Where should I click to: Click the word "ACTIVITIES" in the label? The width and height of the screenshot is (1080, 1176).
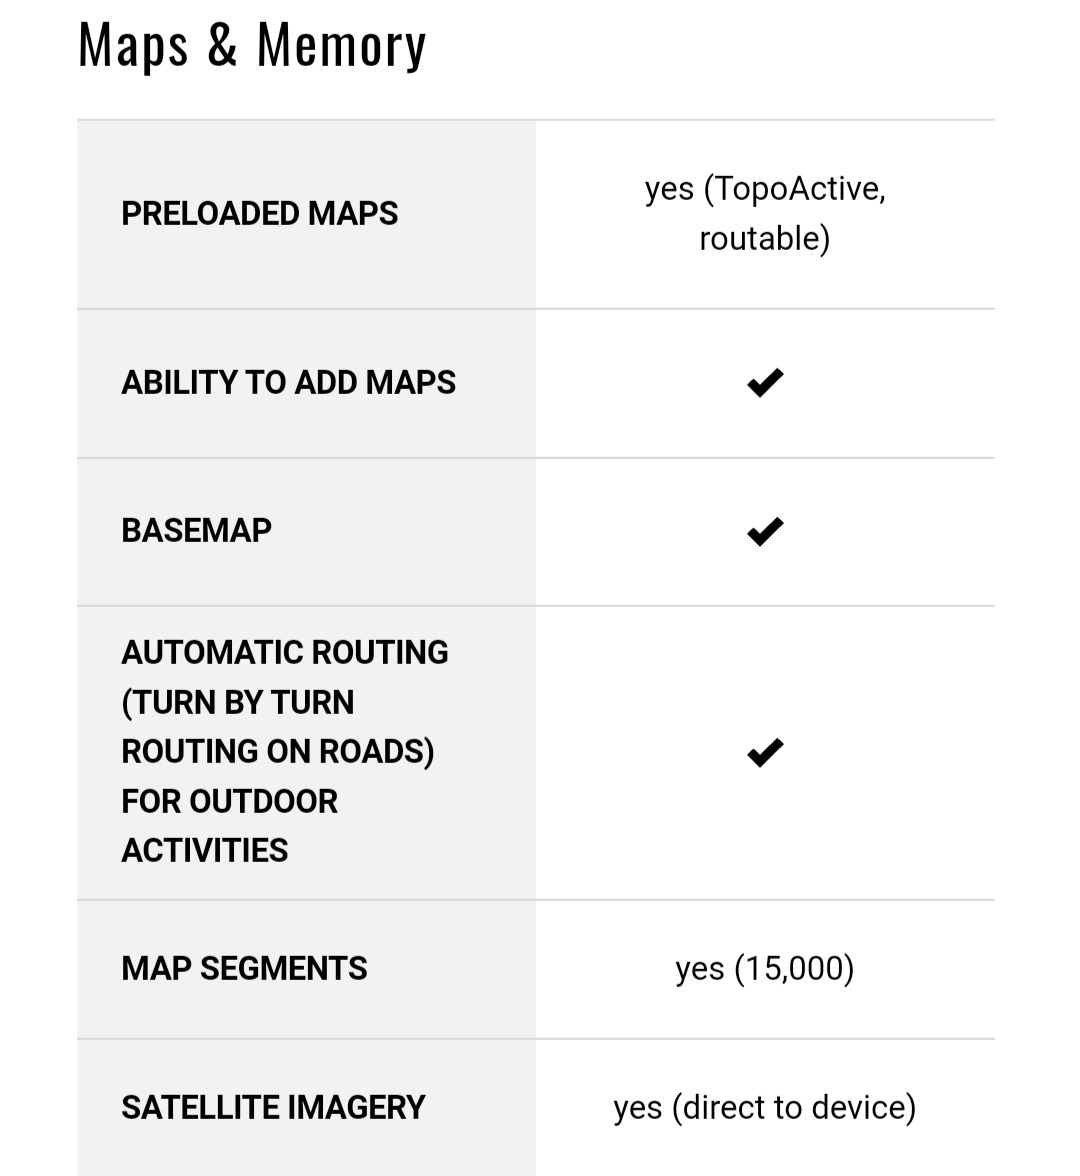click(x=205, y=851)
